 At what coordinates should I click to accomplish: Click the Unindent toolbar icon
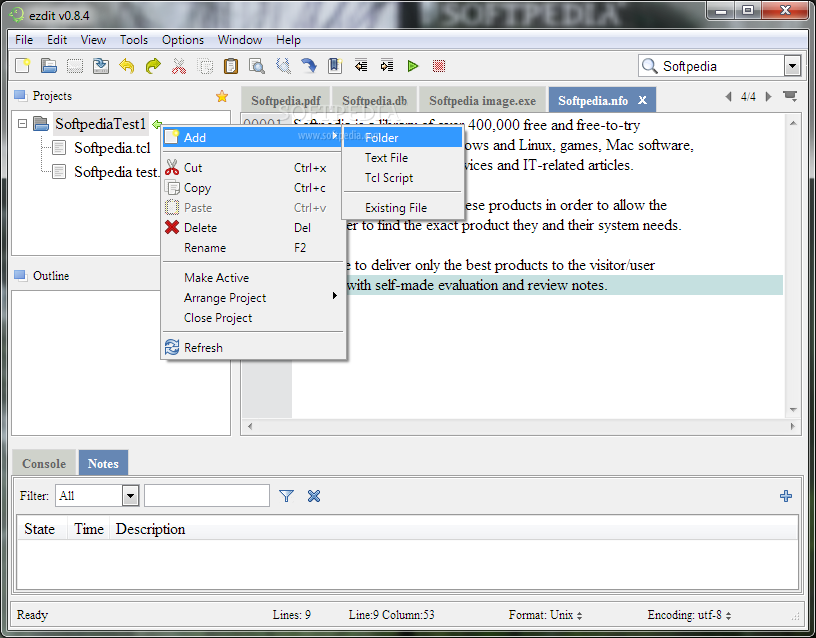(361, 66)
